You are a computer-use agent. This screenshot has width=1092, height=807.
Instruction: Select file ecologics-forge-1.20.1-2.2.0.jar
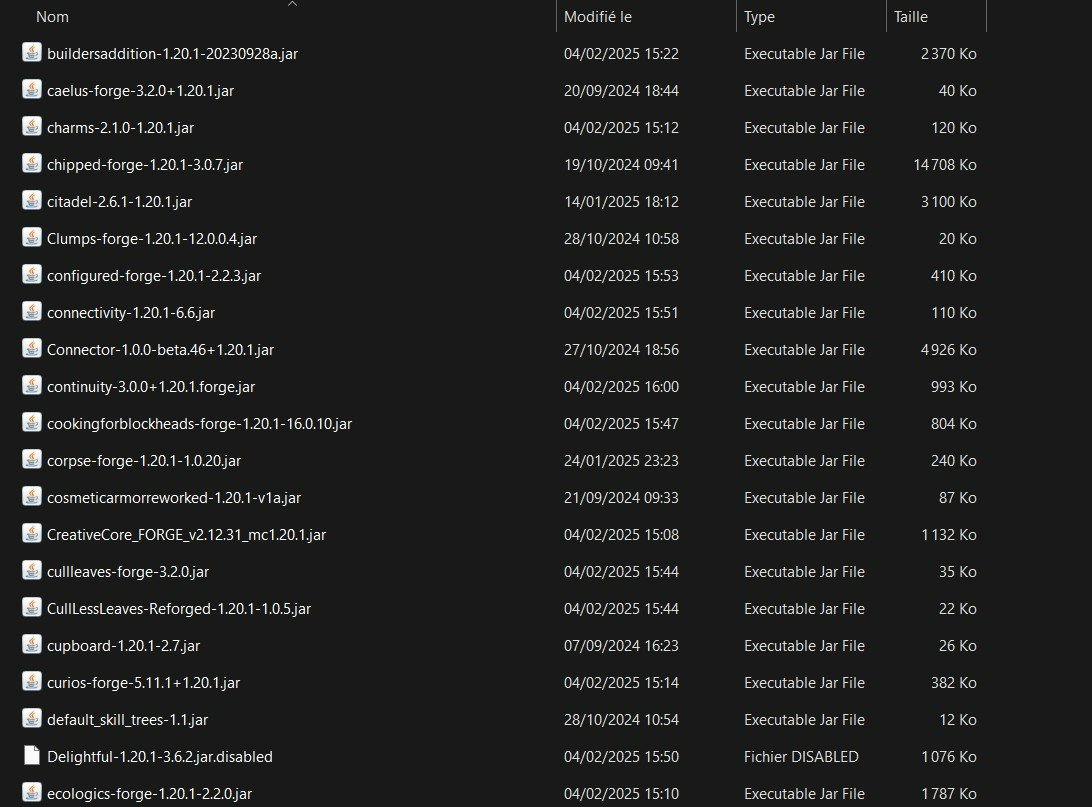point(149,793)
